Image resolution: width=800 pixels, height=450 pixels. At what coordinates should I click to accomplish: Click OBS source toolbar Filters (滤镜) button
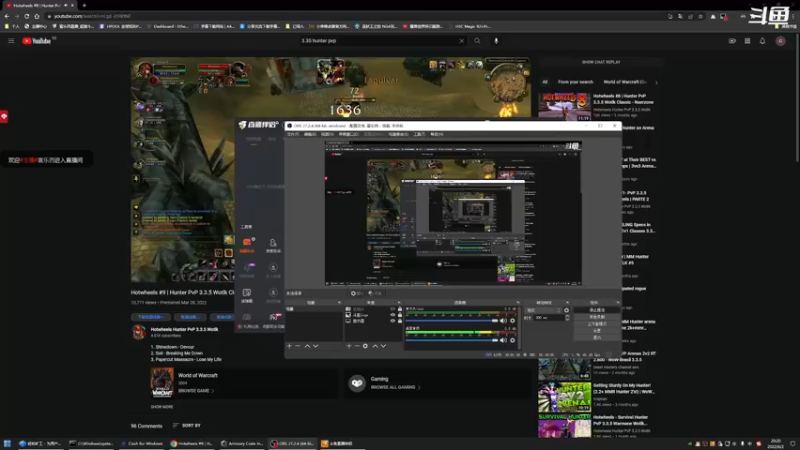375,293
